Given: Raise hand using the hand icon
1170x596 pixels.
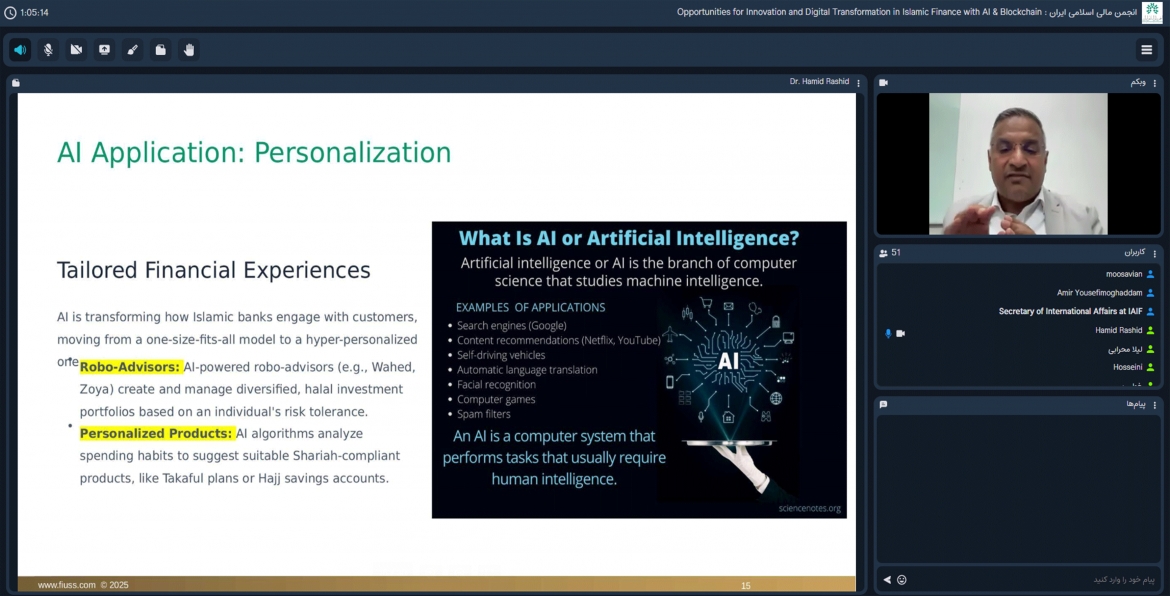Looking at the screenshot, I should coord(188,50).
